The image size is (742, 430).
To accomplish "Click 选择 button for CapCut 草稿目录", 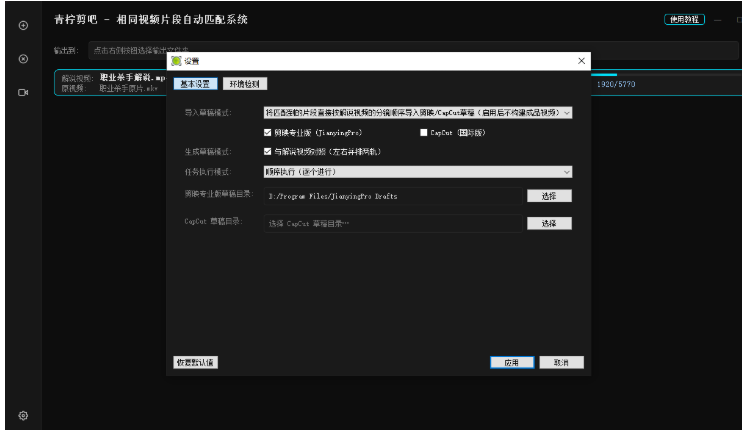I will tap(549, 223).
